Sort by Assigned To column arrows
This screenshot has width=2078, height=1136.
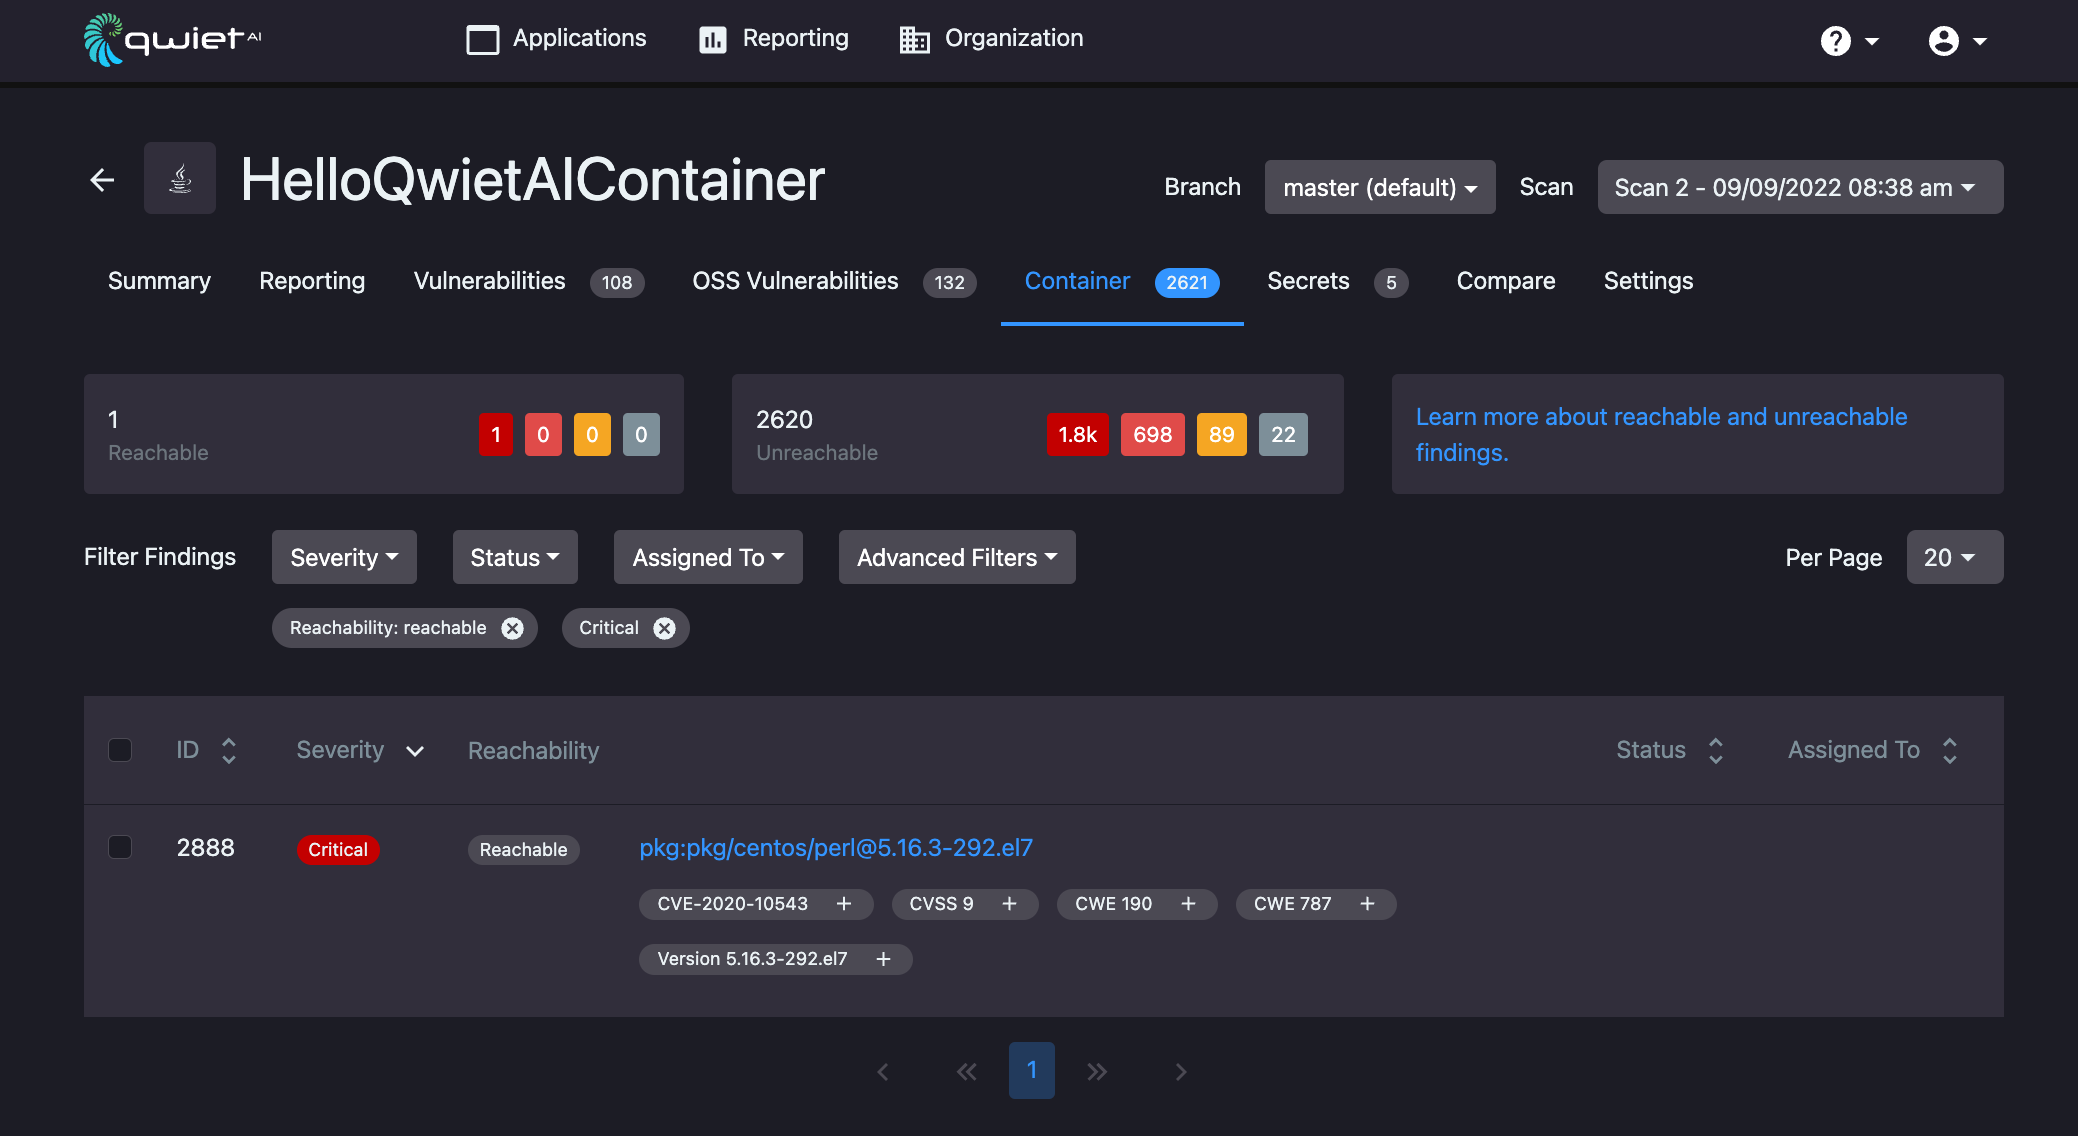click(x=1950, y=751)
